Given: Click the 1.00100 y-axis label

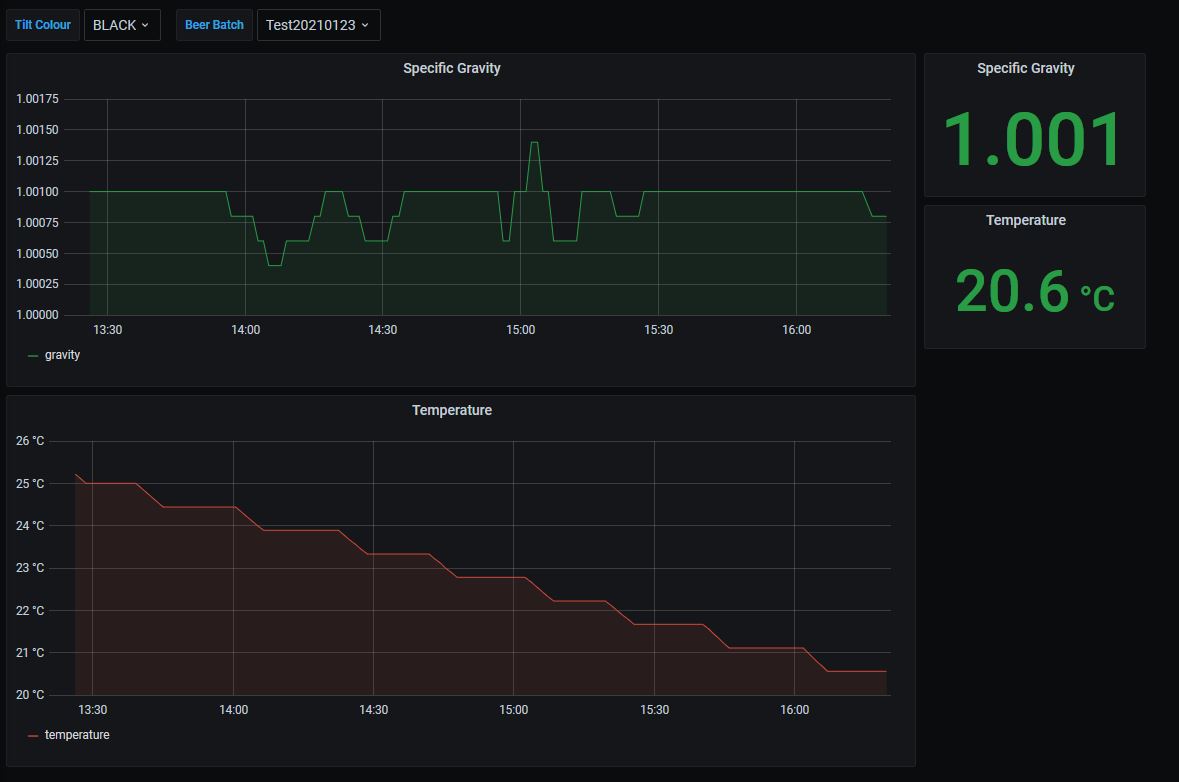Looking at the screenshot, I should pos(38,192).
